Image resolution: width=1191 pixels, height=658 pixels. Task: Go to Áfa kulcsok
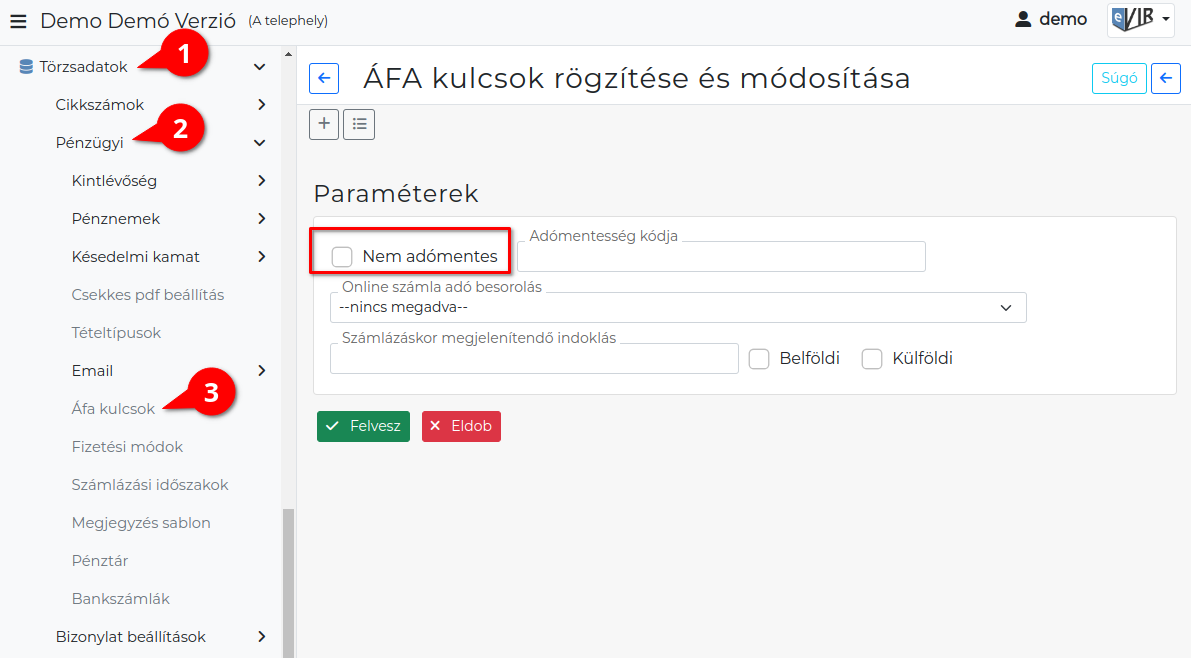coord(113,409)
